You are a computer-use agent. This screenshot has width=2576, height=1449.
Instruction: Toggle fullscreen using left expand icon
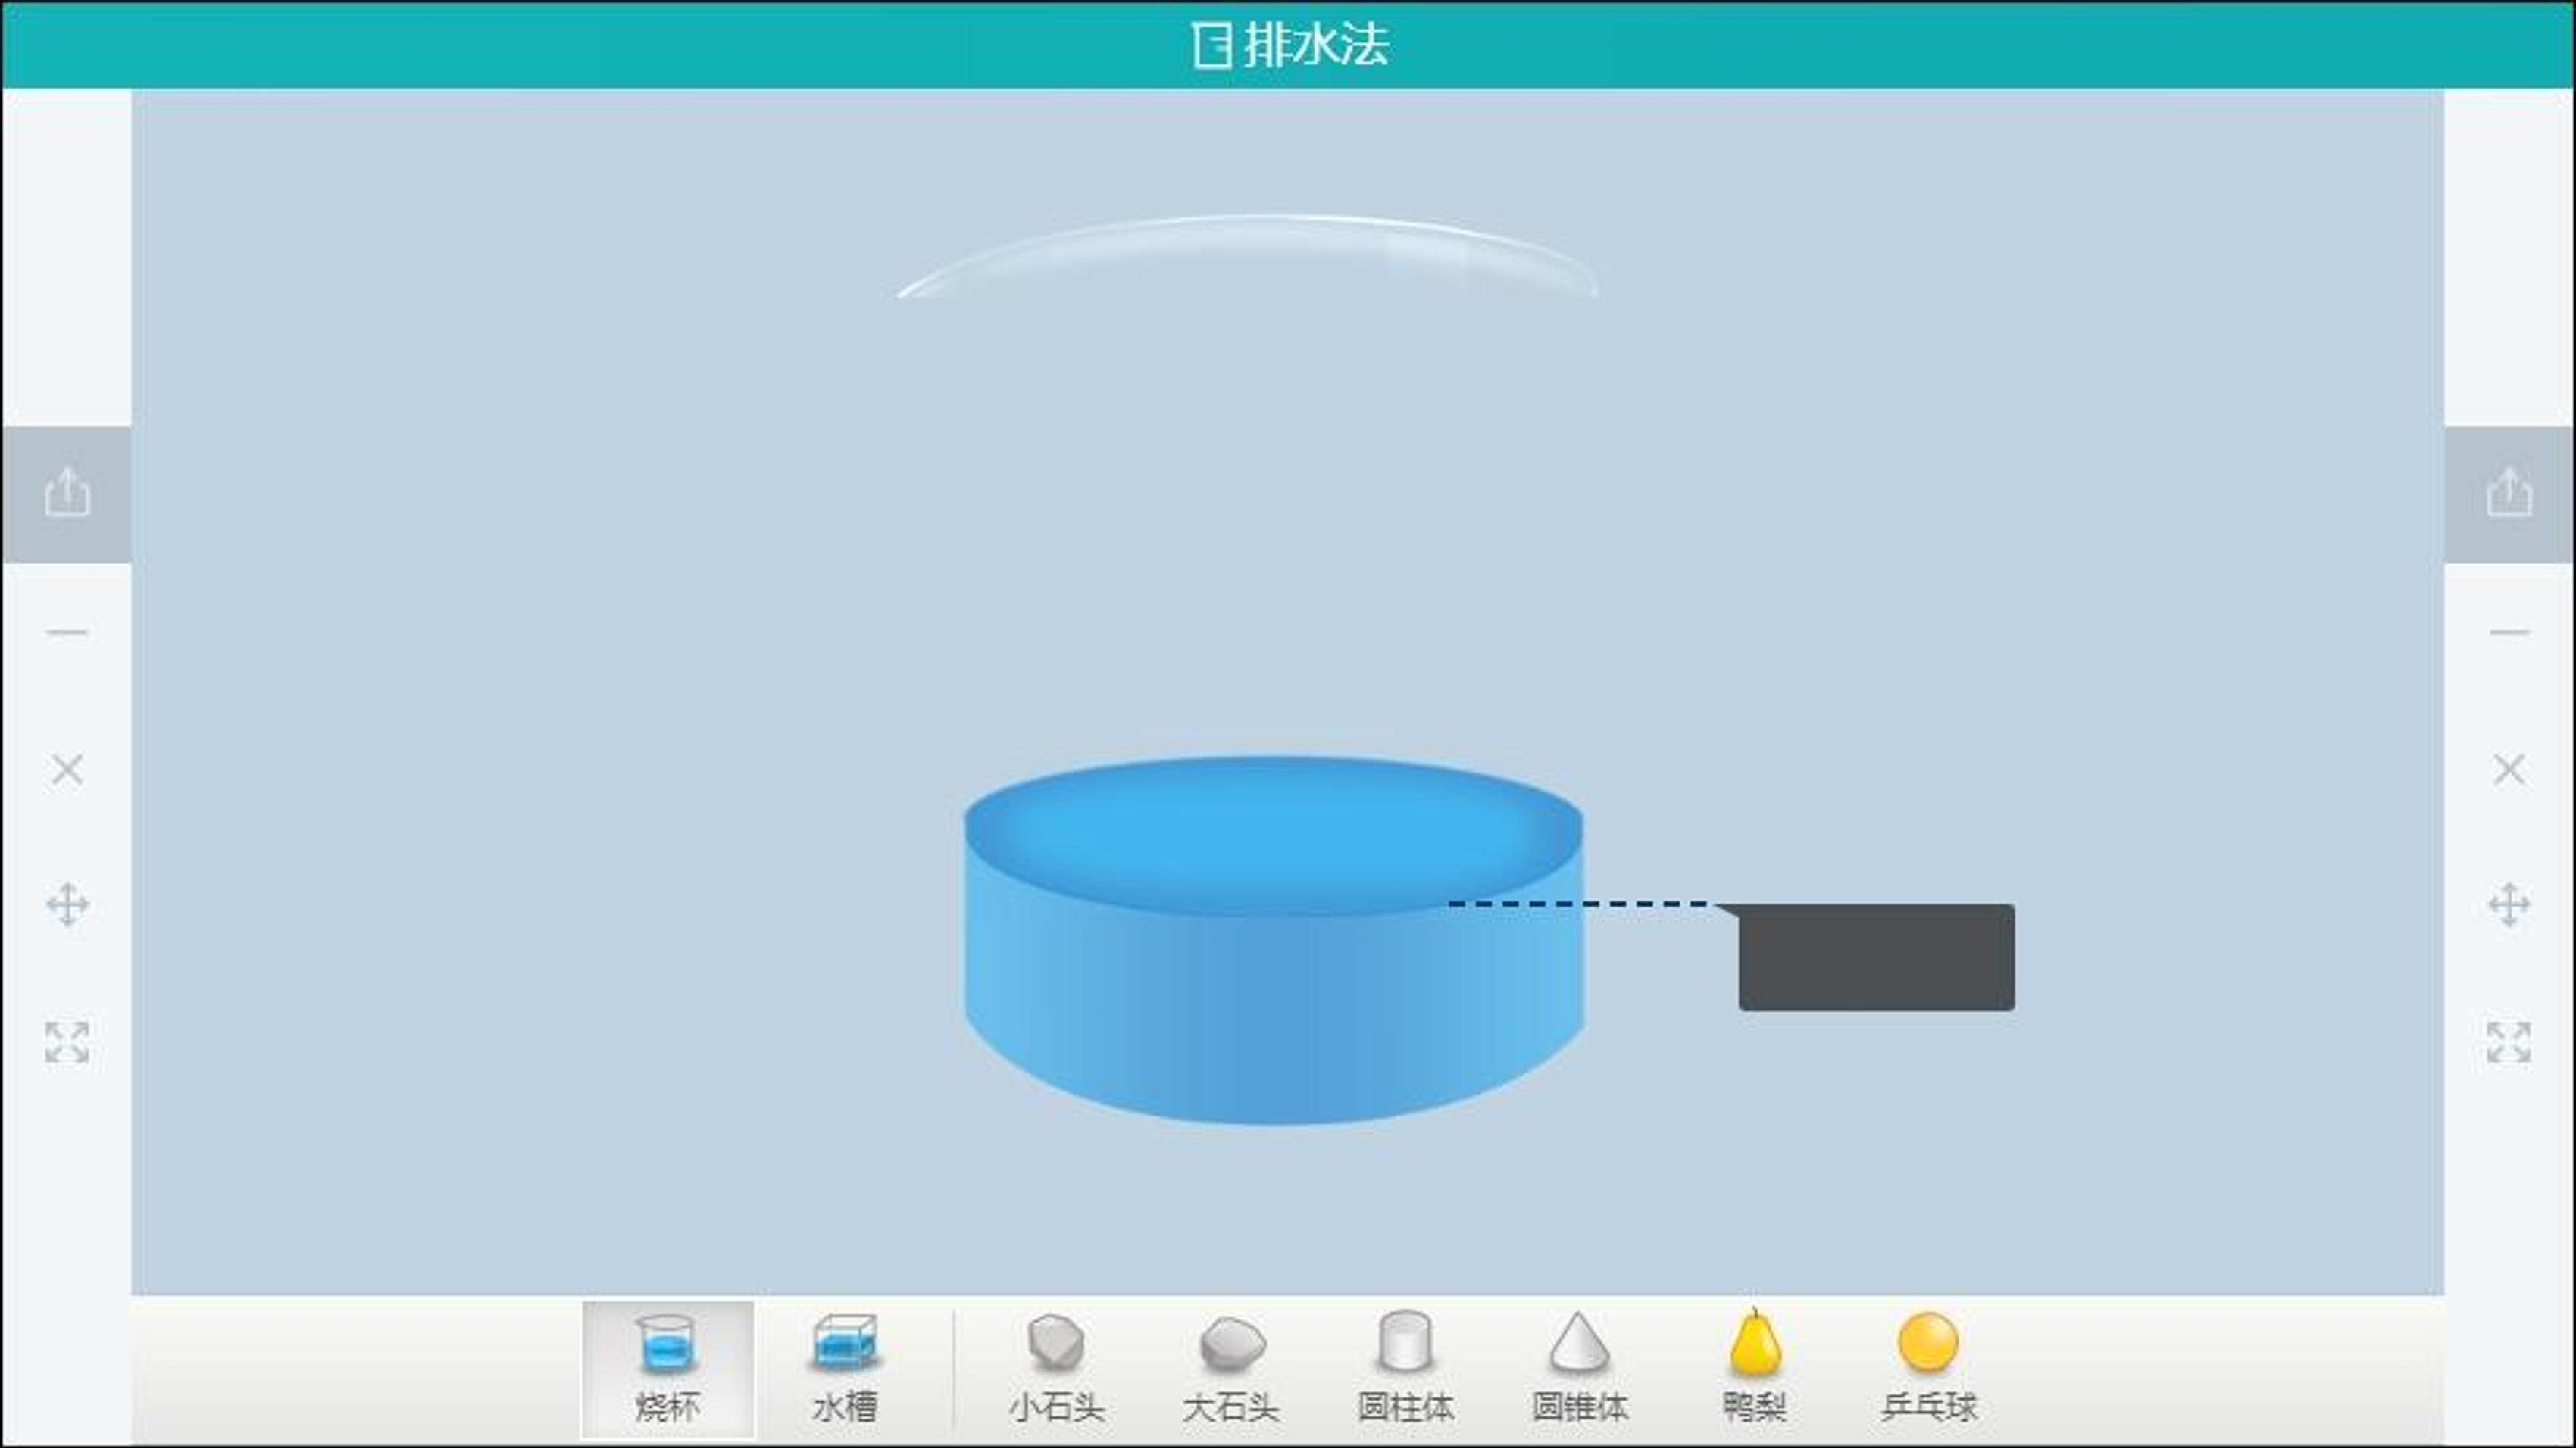pos(67,1042)
